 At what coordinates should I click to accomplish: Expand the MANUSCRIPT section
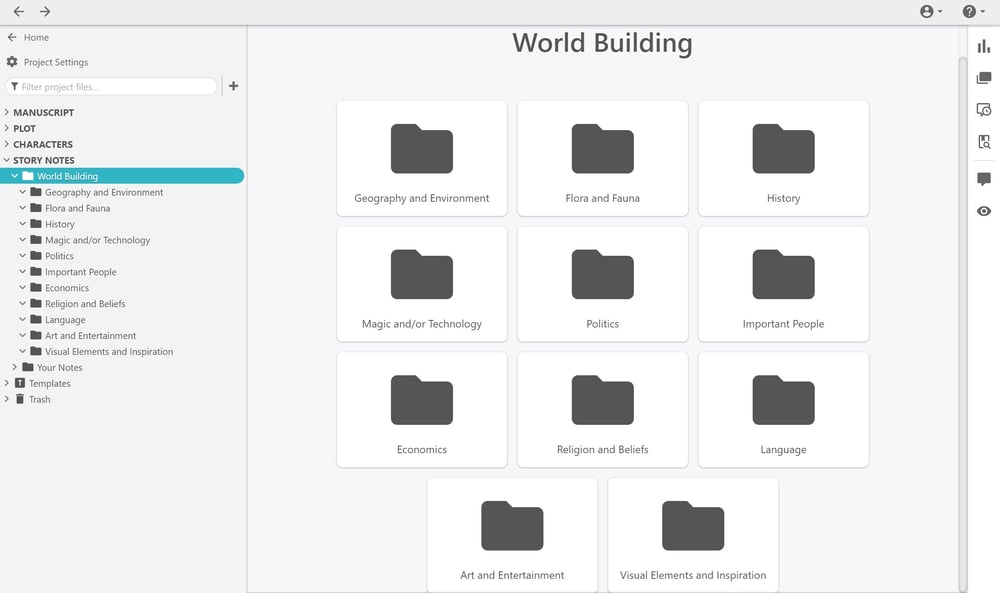coord(7,112)
